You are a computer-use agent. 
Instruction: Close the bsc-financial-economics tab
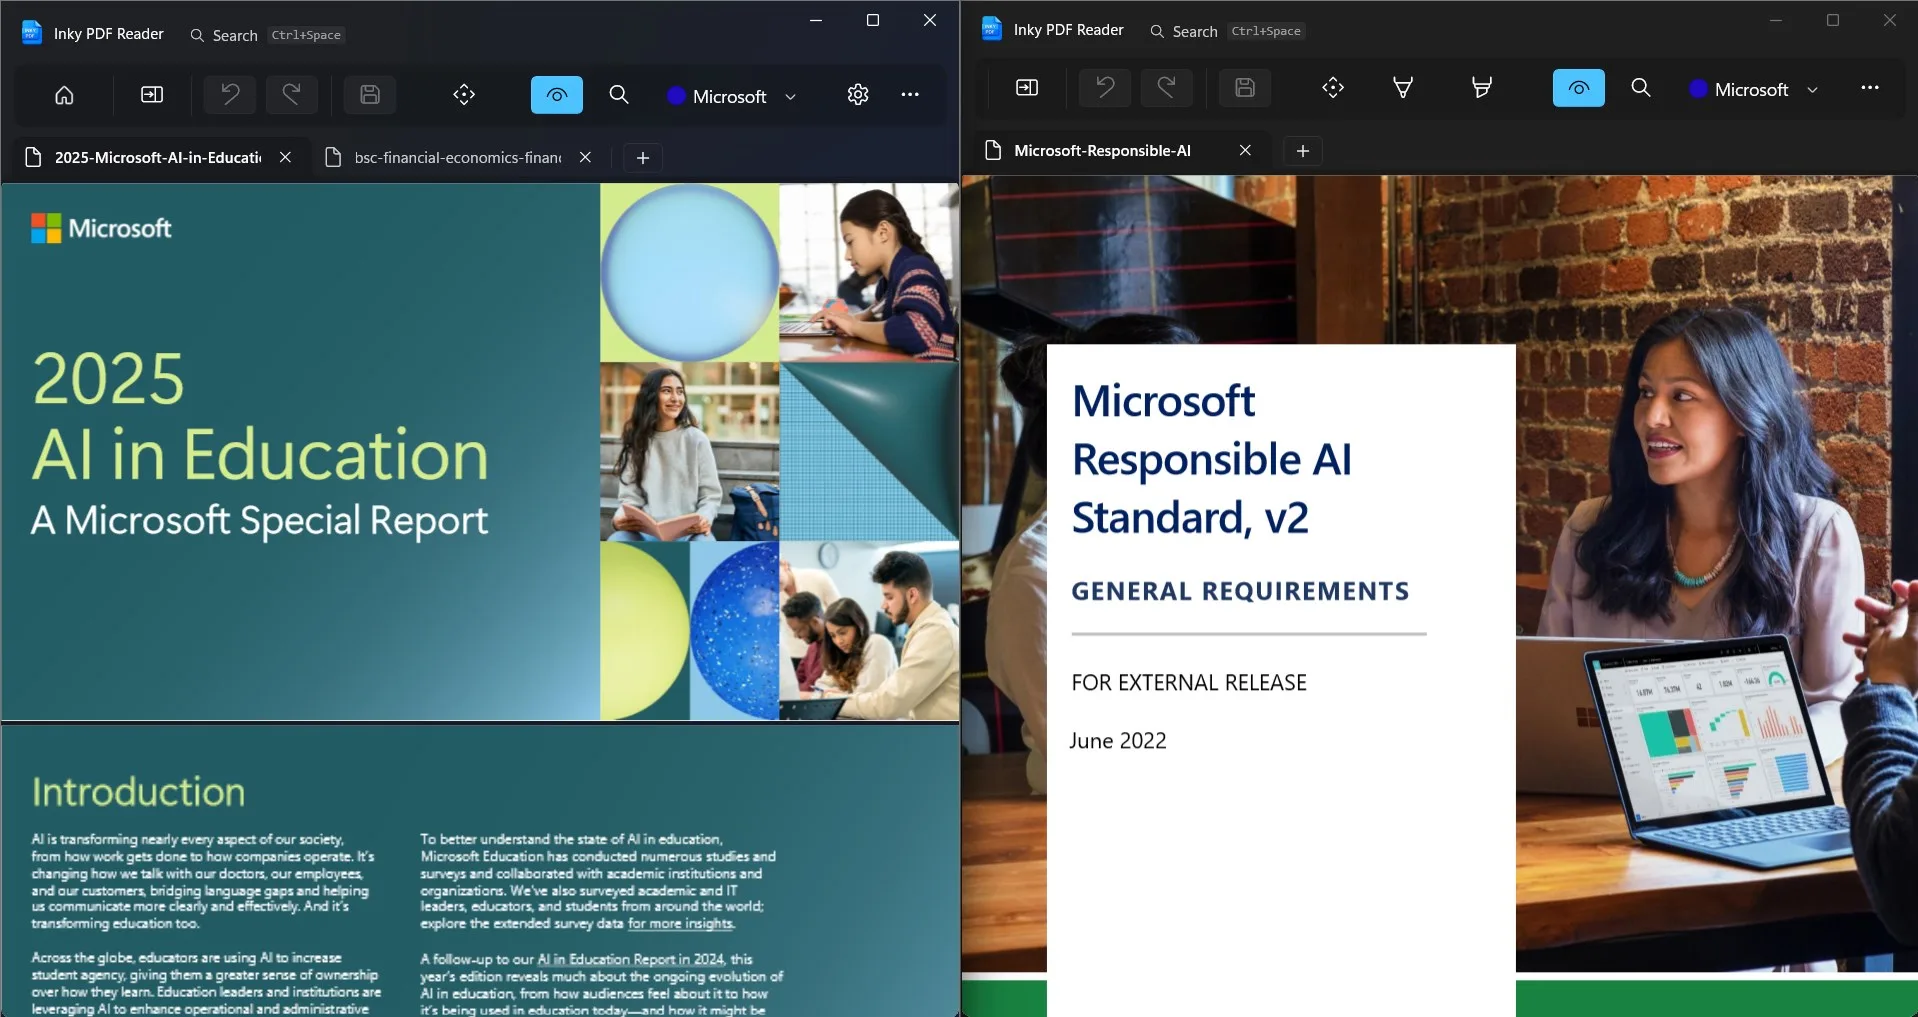585,157
